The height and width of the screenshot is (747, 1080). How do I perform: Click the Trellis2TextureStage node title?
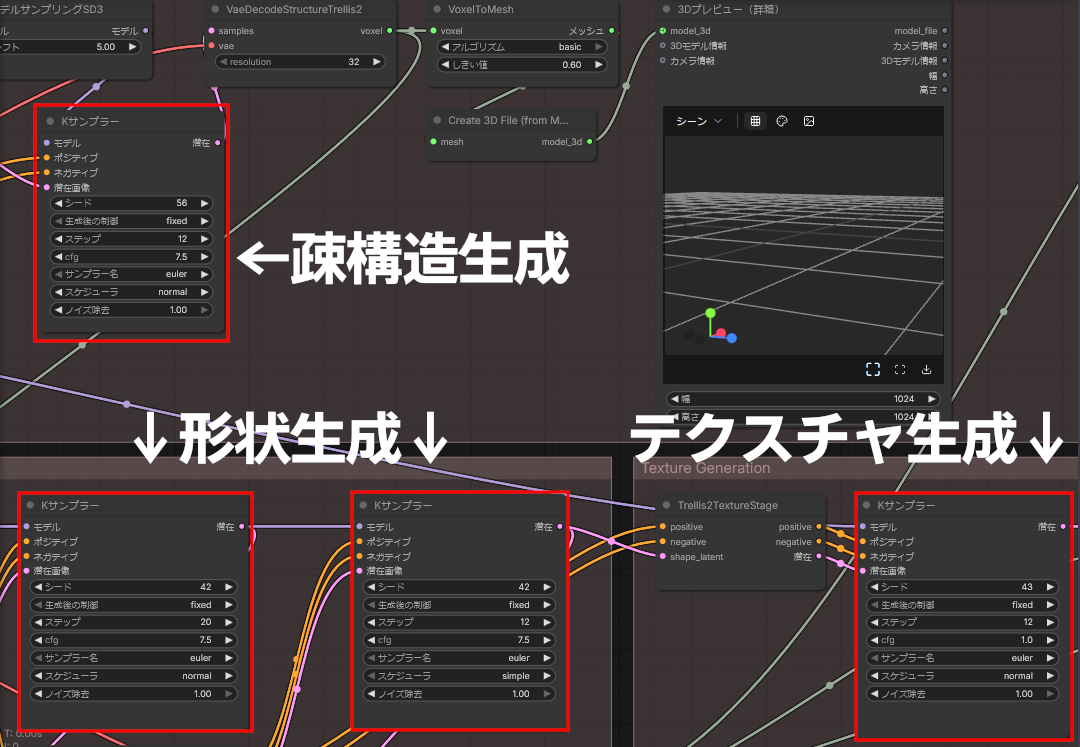click(x=727, y=505)
